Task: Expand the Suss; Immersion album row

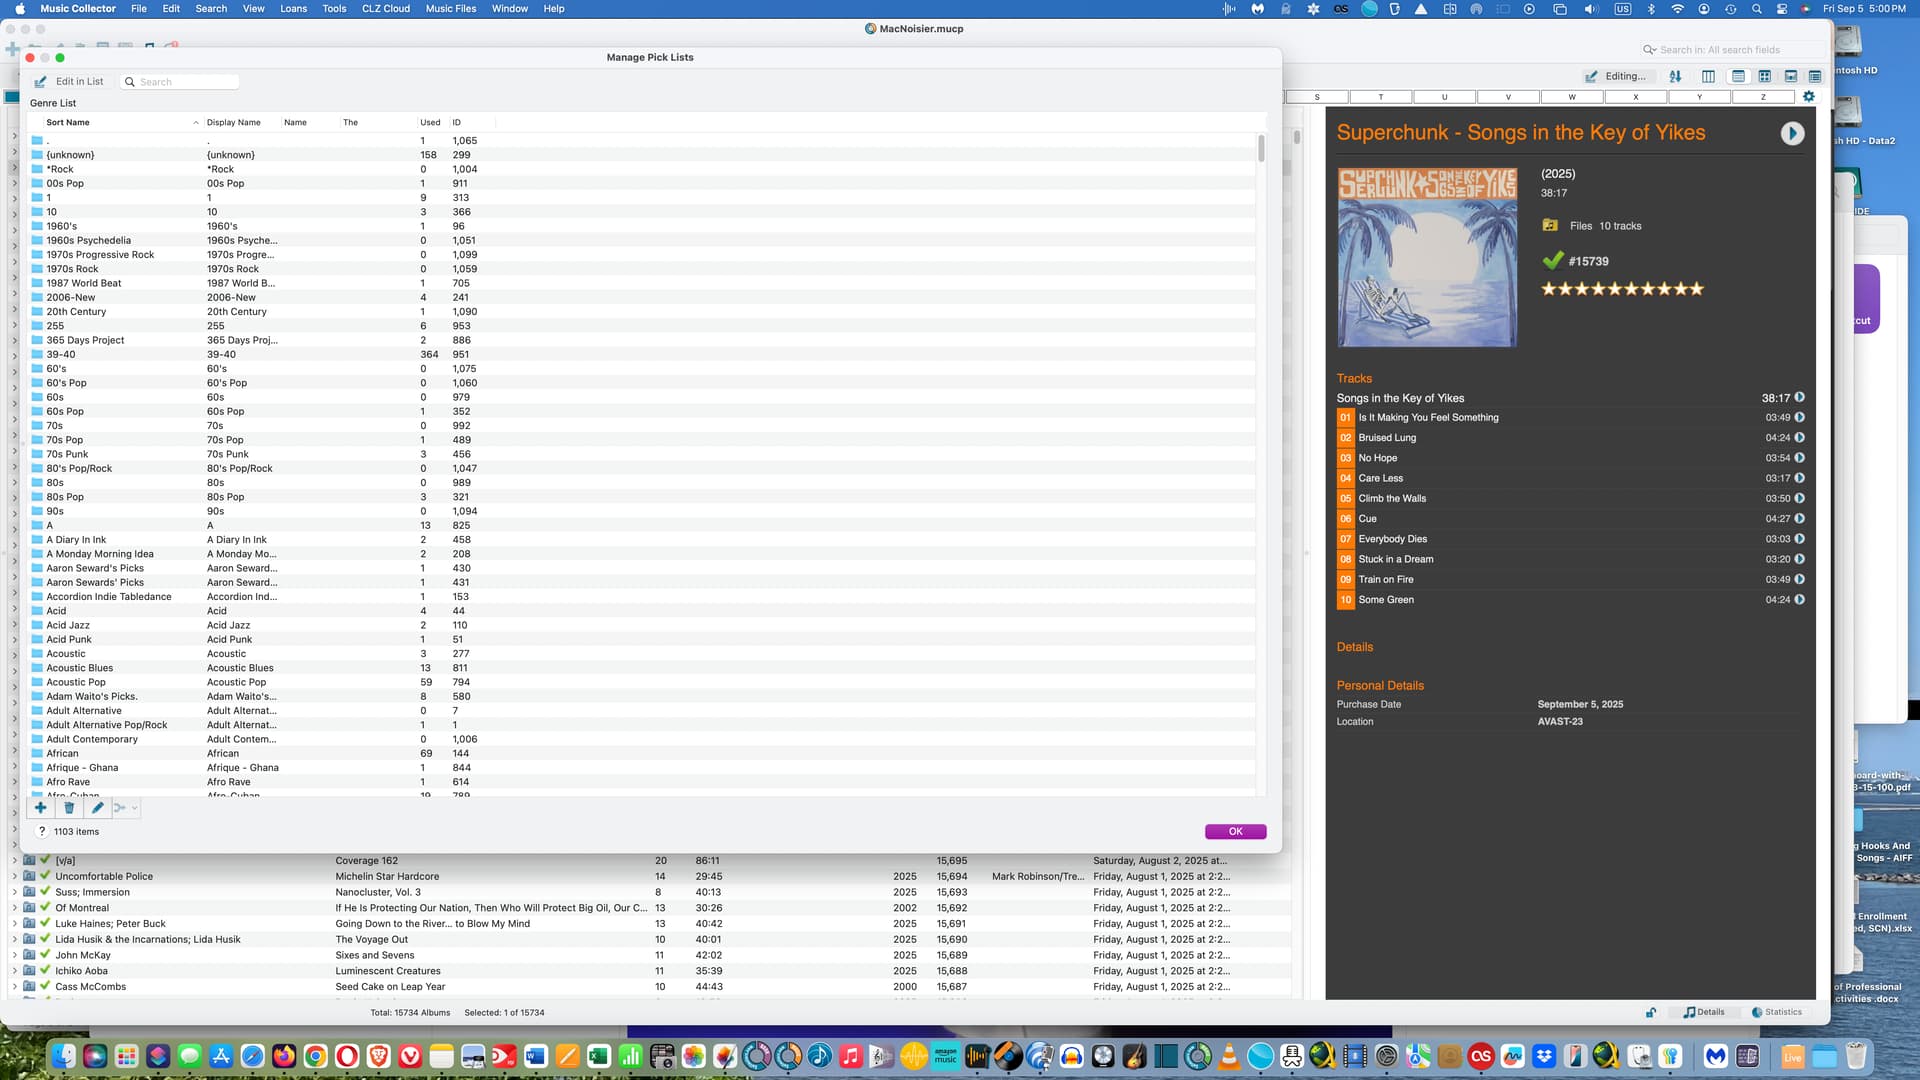Action: tap(14, 892)
